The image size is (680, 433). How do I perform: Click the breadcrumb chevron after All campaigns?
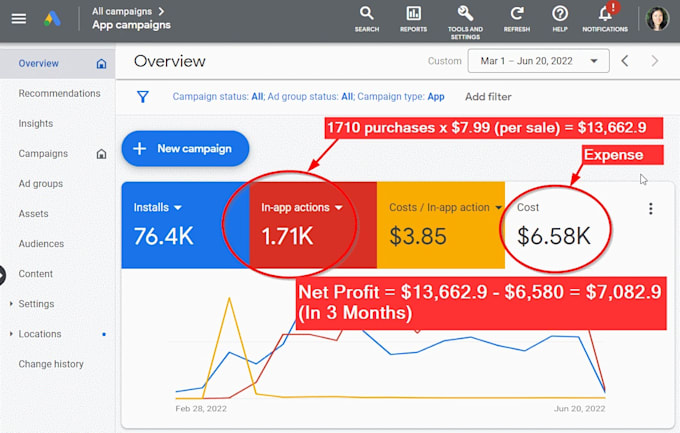pos(161,11)
